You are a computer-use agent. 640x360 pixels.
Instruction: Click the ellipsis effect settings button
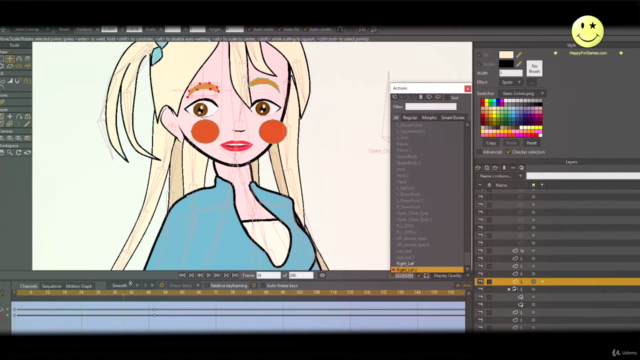532,82
